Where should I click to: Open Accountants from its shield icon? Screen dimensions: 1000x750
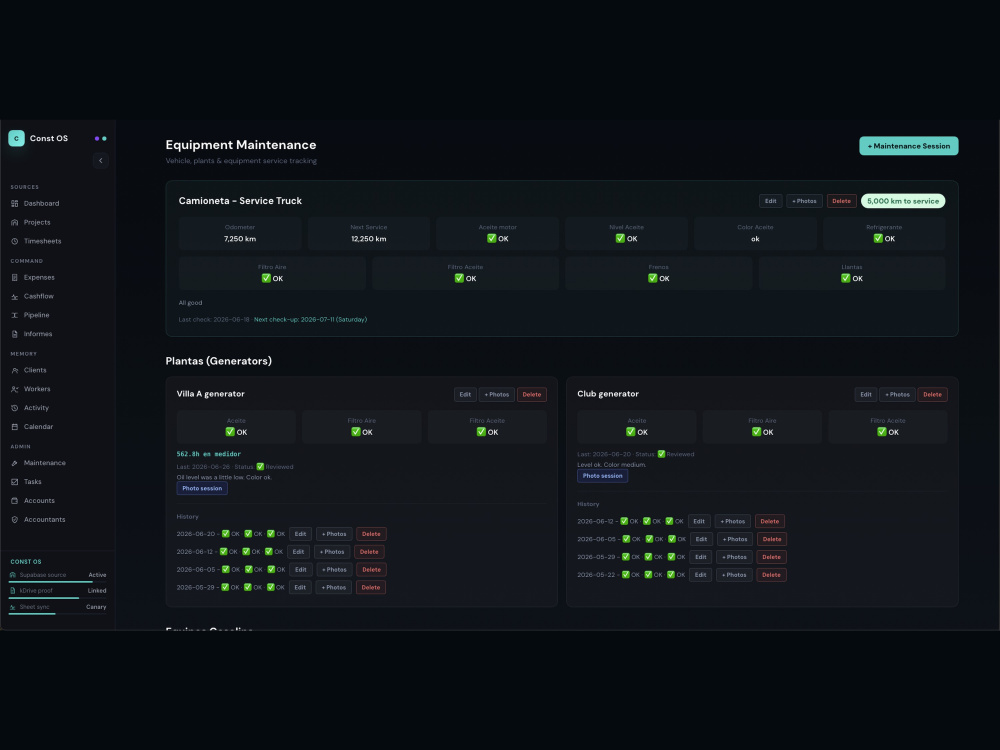pyautogui.click(x=15, y=520)
